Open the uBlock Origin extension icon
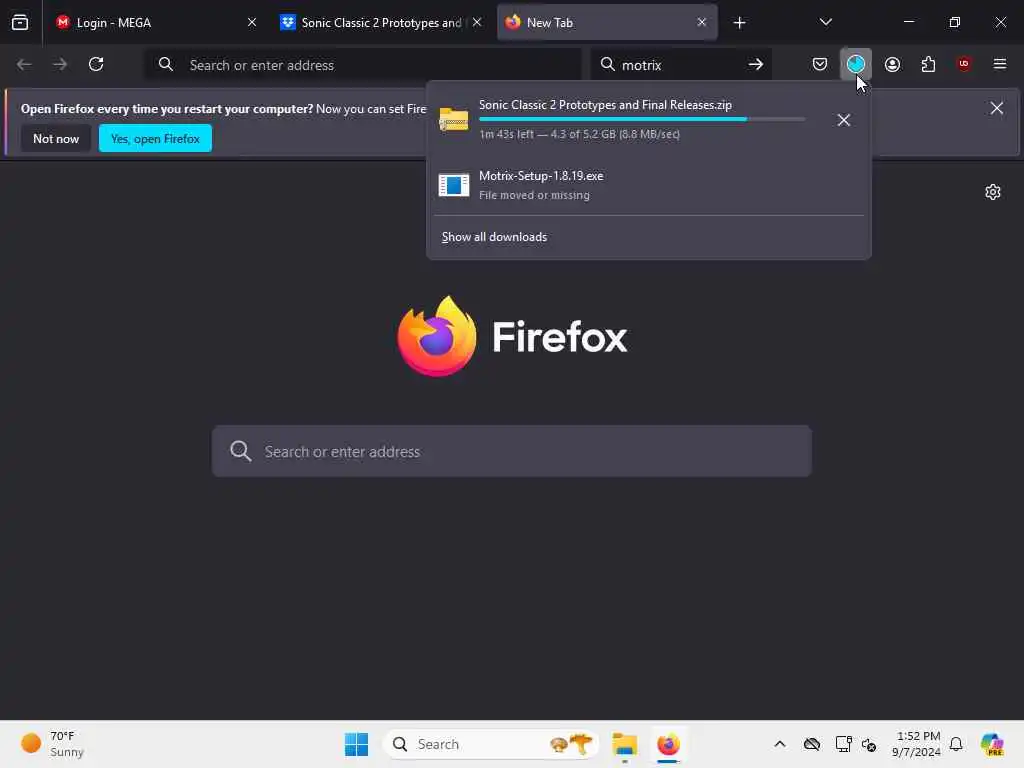This screenshot has height=768, width=1024. point(964,64)
